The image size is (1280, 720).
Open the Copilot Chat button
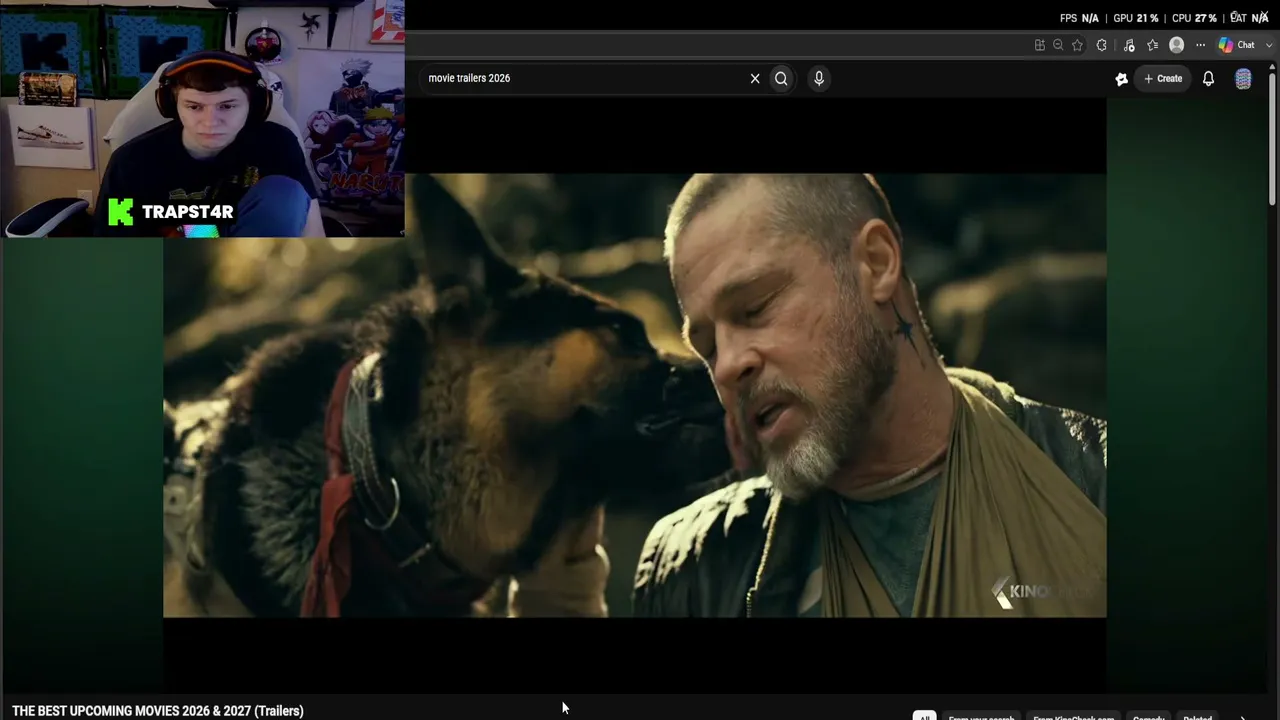[1236, 45]
